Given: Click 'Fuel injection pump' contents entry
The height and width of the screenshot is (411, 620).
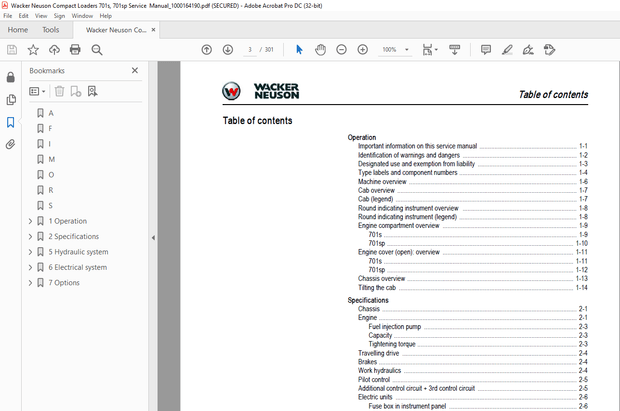Looking at the screenshot, I should tap(395, 327).
